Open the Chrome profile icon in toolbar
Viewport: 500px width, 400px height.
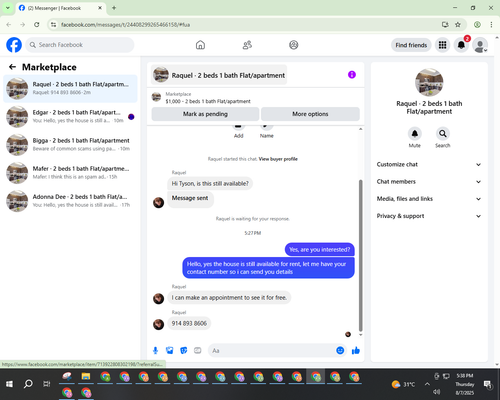[x=477, y=25]
